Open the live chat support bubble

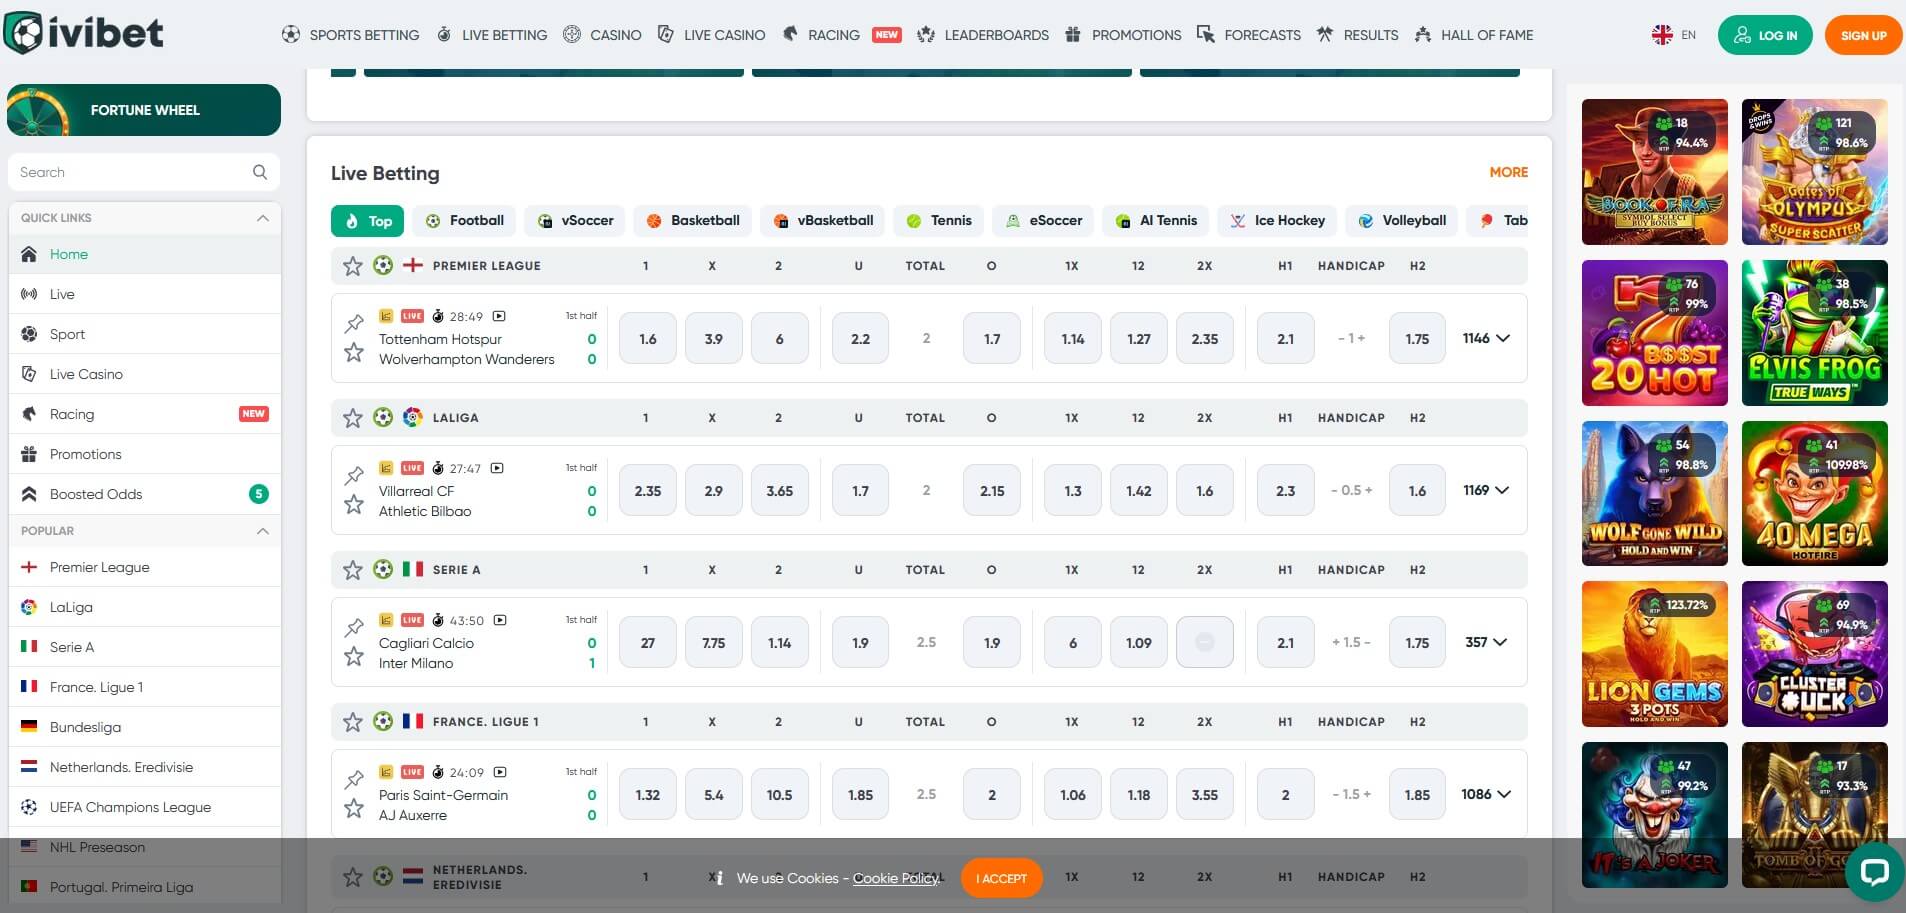point(1874,872)
